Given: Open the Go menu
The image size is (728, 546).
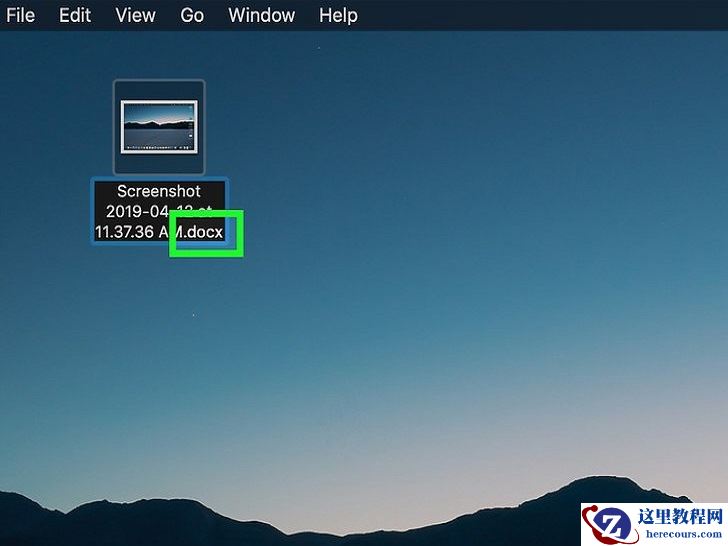Looking at the screenshot, I should pos(192,15).
